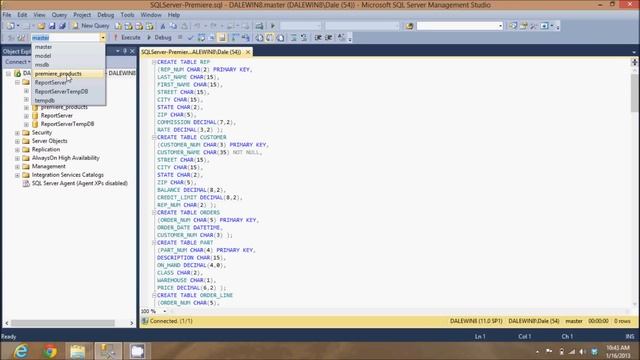Expand the Management folder node

(17, 167)
